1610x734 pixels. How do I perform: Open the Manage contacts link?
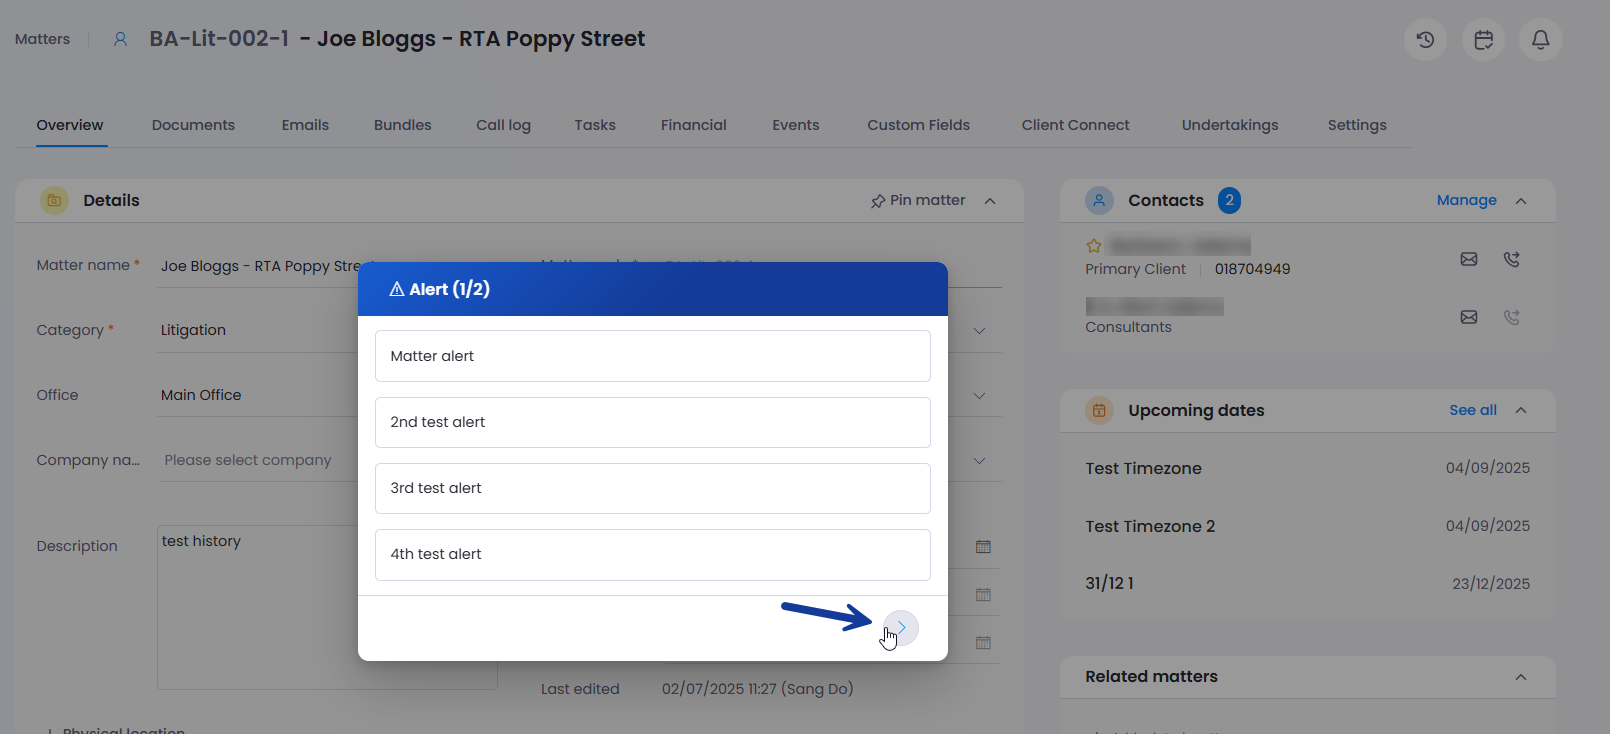tap(1466, 200)
